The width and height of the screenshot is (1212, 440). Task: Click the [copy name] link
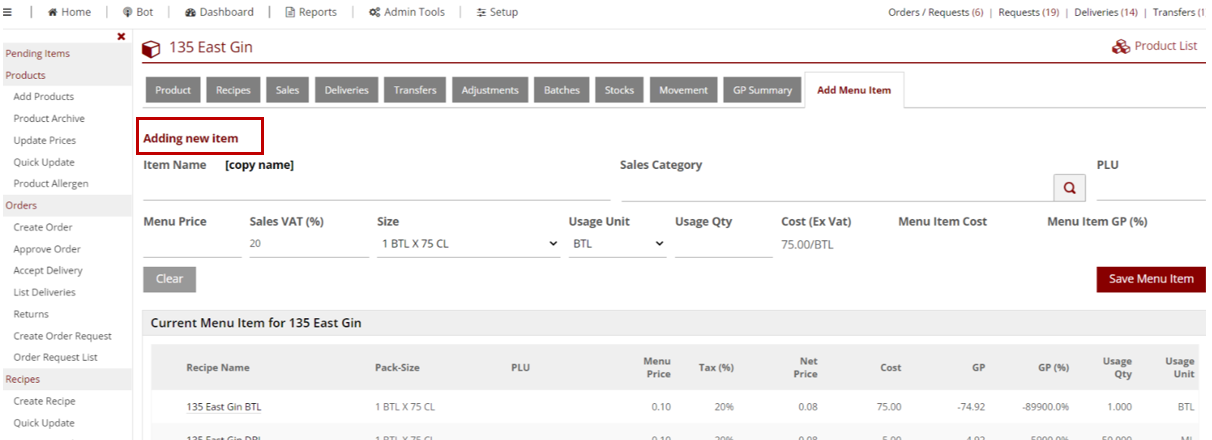(259, 165)
